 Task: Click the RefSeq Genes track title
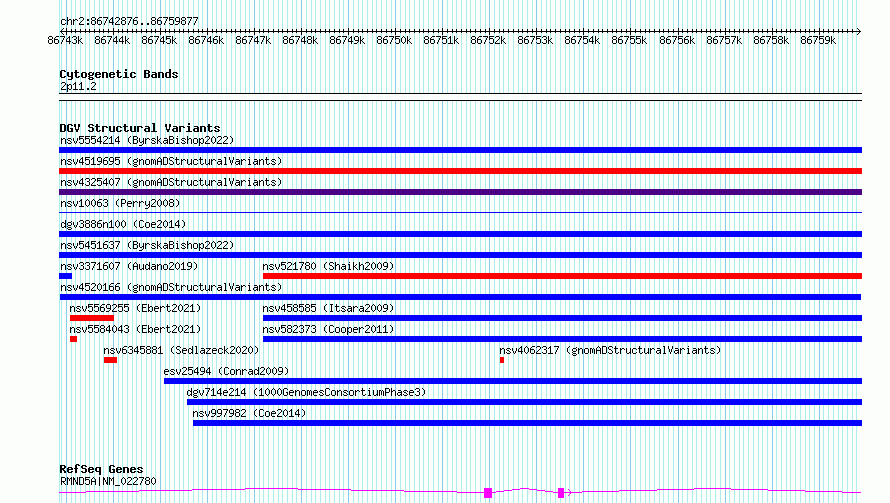(101, 470)
